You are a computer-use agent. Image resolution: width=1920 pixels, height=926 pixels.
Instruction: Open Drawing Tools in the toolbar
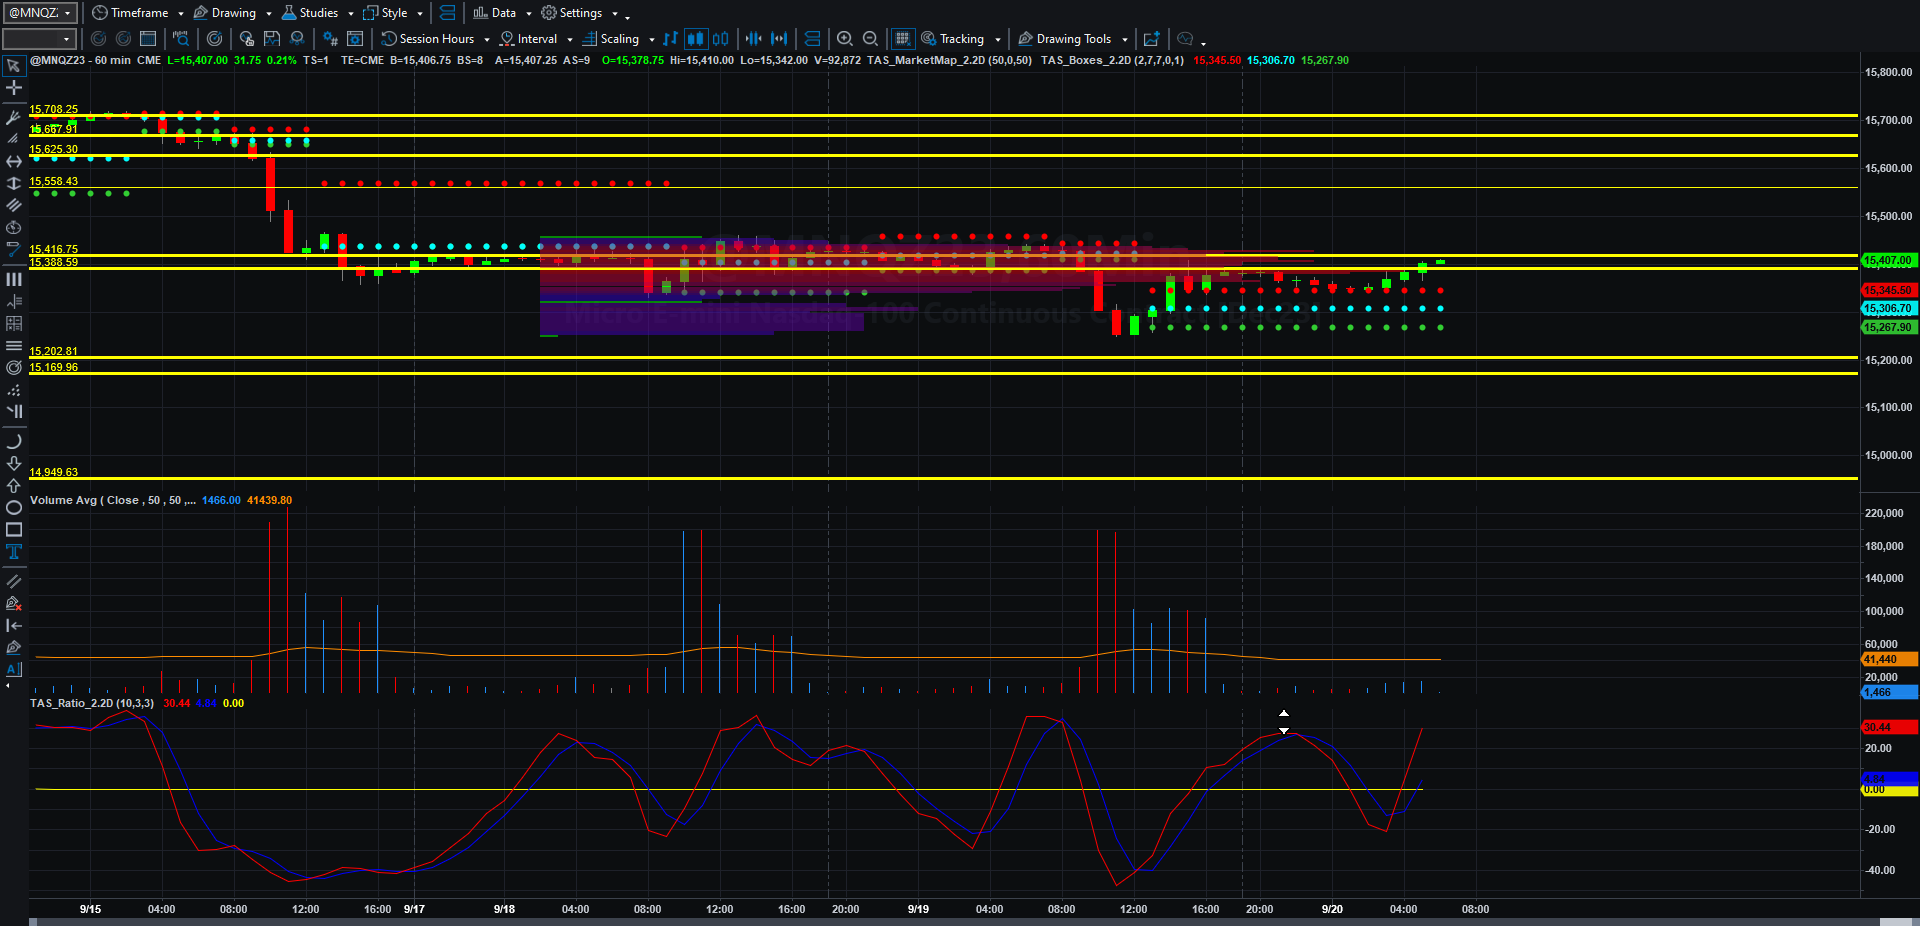pyautogui.click(x=1073, y=39)
